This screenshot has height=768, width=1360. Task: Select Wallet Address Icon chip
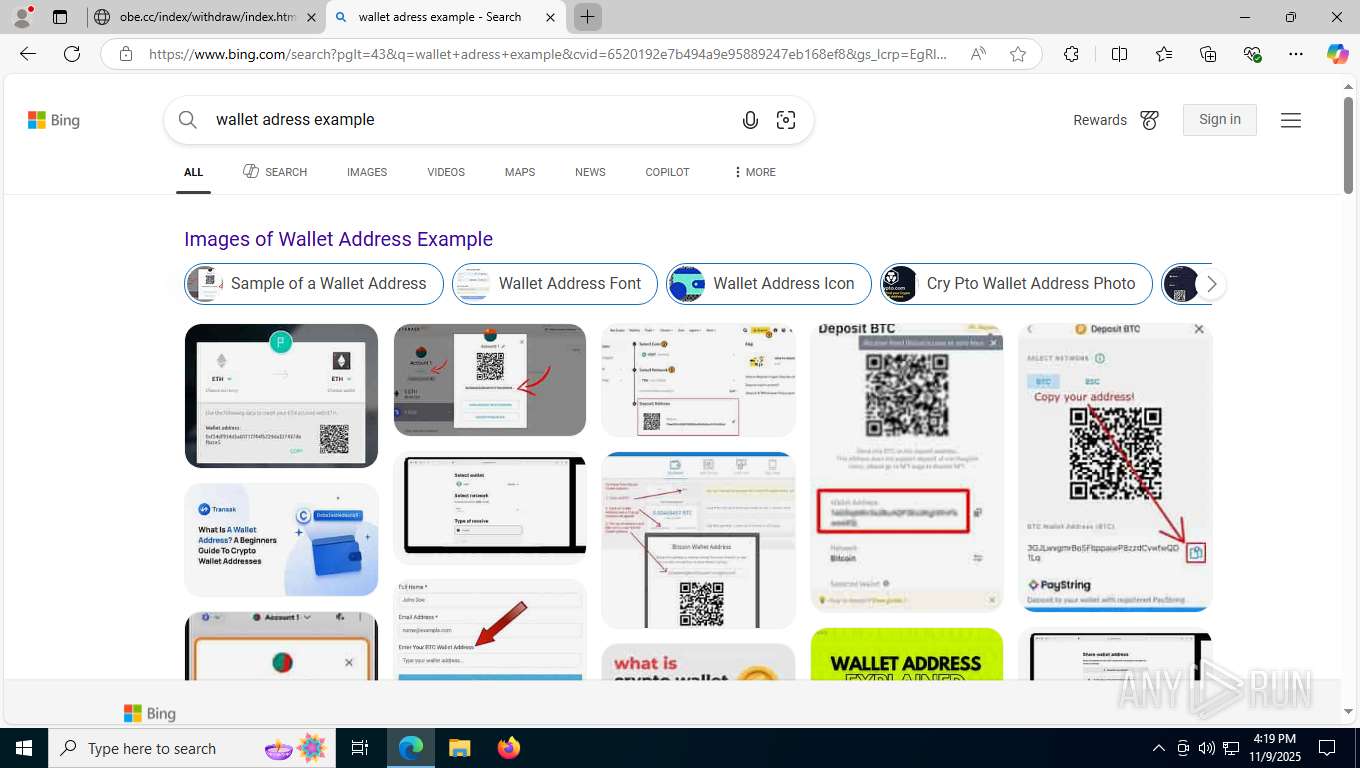[x=769, y=284]
